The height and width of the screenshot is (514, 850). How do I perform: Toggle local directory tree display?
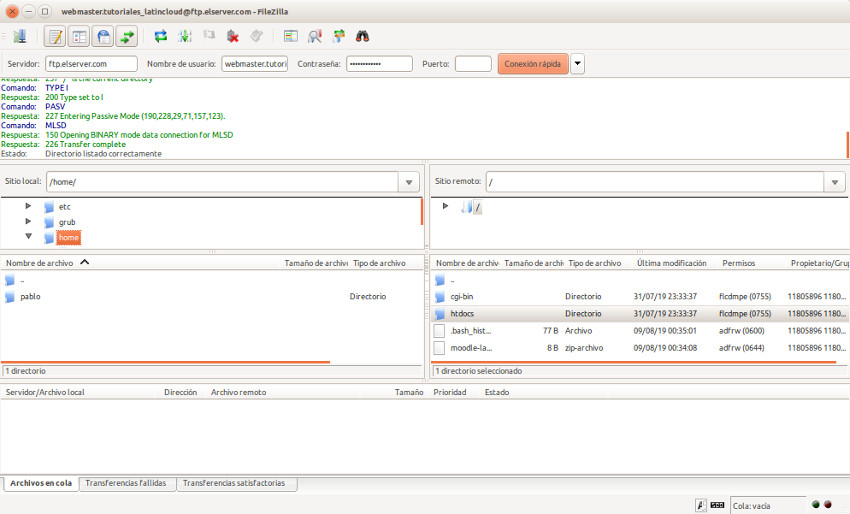pyautogui.click(x=79, y=36)
